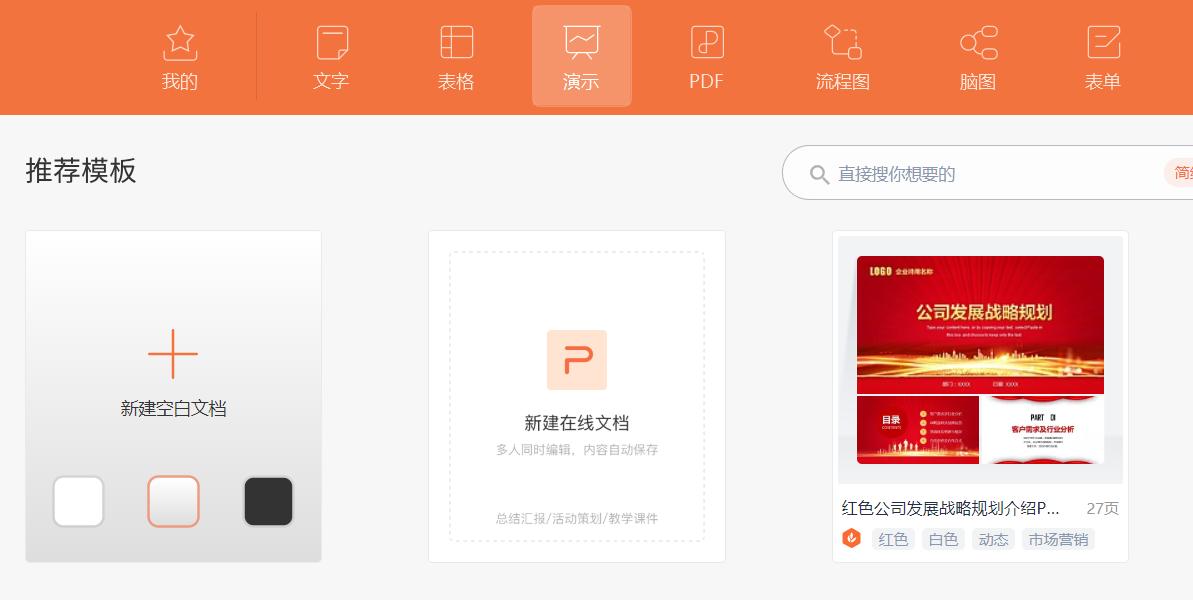Screen dimensions: 1193x600
Task: Select the dark theme swatch
Action: point(268,501)
